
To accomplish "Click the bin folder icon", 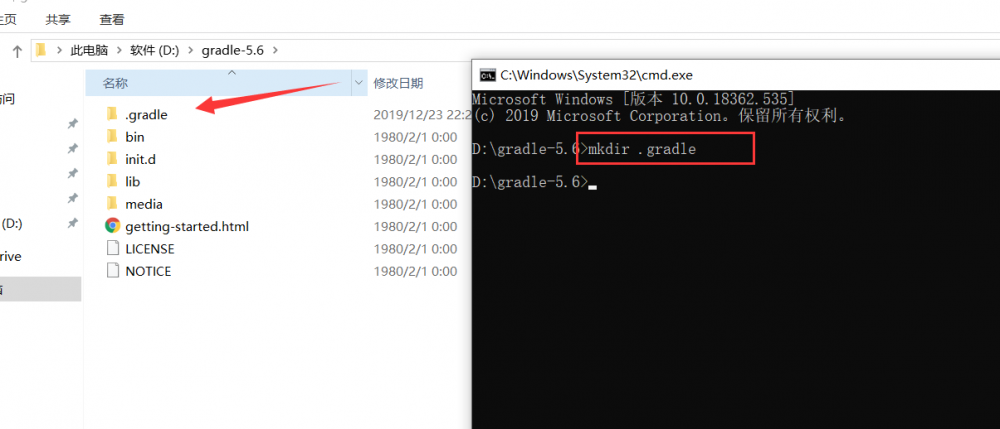I will click(112, 136).
